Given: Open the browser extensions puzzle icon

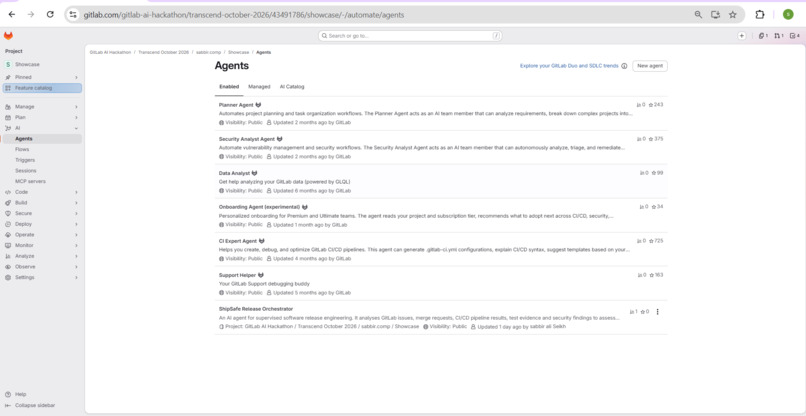Looking at the screenshot, I should pyautogui.click(x=760, y=15).
